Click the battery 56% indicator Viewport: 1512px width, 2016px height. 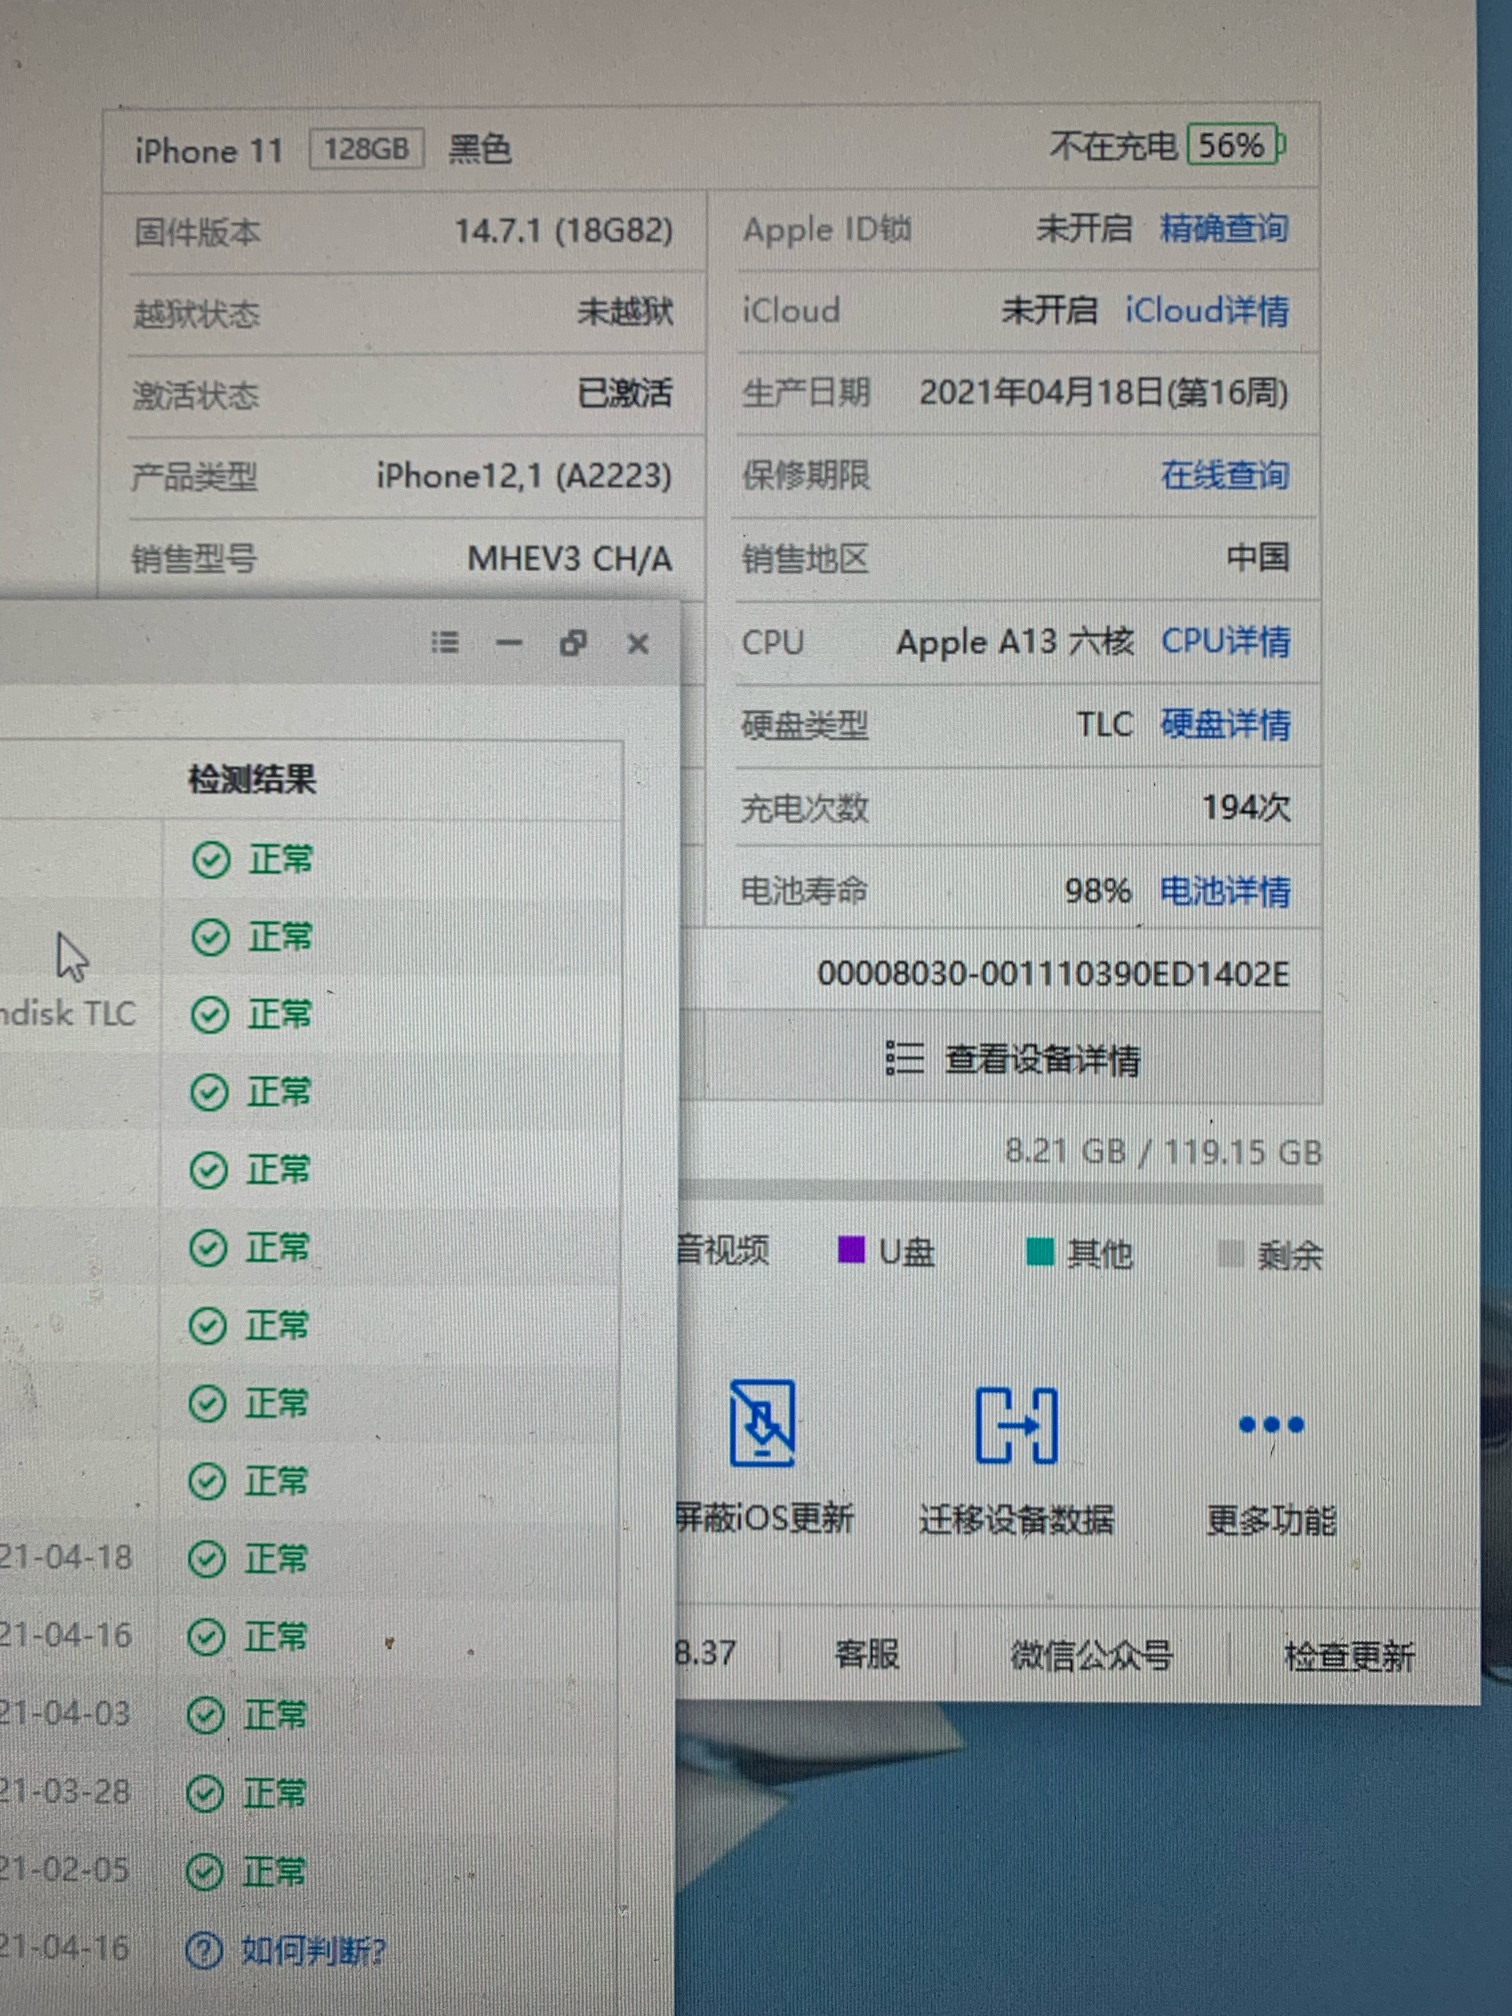point(1234,146)
